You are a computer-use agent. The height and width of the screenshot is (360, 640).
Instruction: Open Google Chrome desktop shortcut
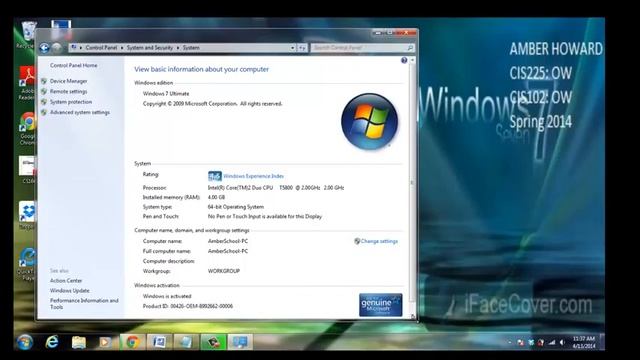(x=28, y=129)
